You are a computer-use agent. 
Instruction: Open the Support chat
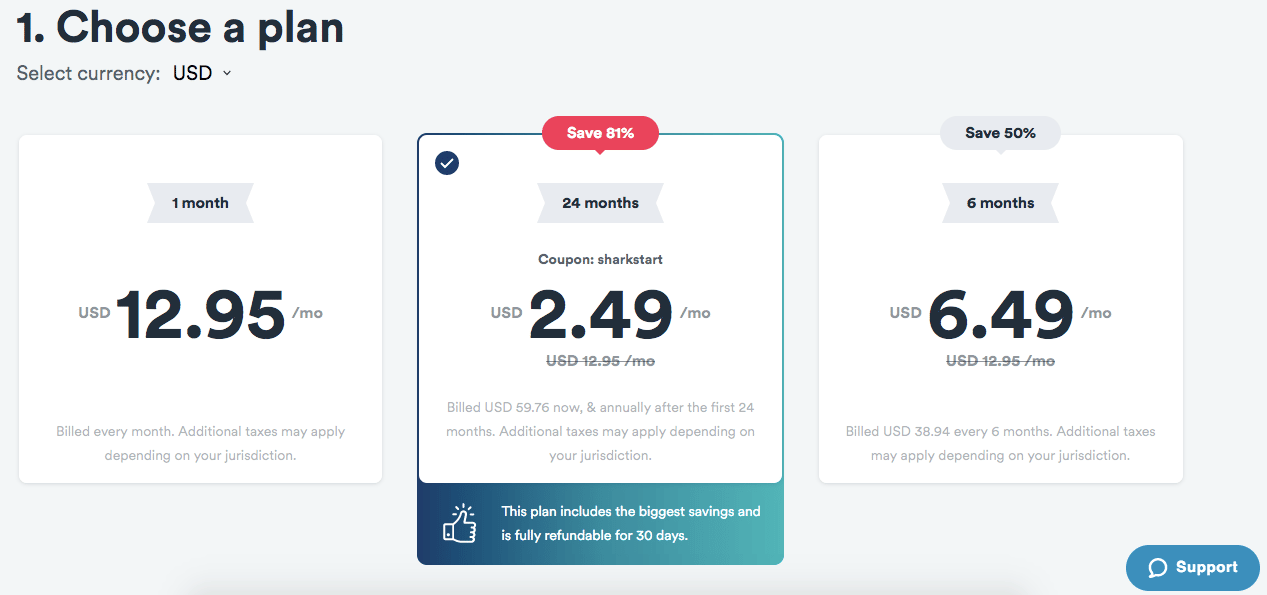pyautogui.click(x=1192, y=567)
